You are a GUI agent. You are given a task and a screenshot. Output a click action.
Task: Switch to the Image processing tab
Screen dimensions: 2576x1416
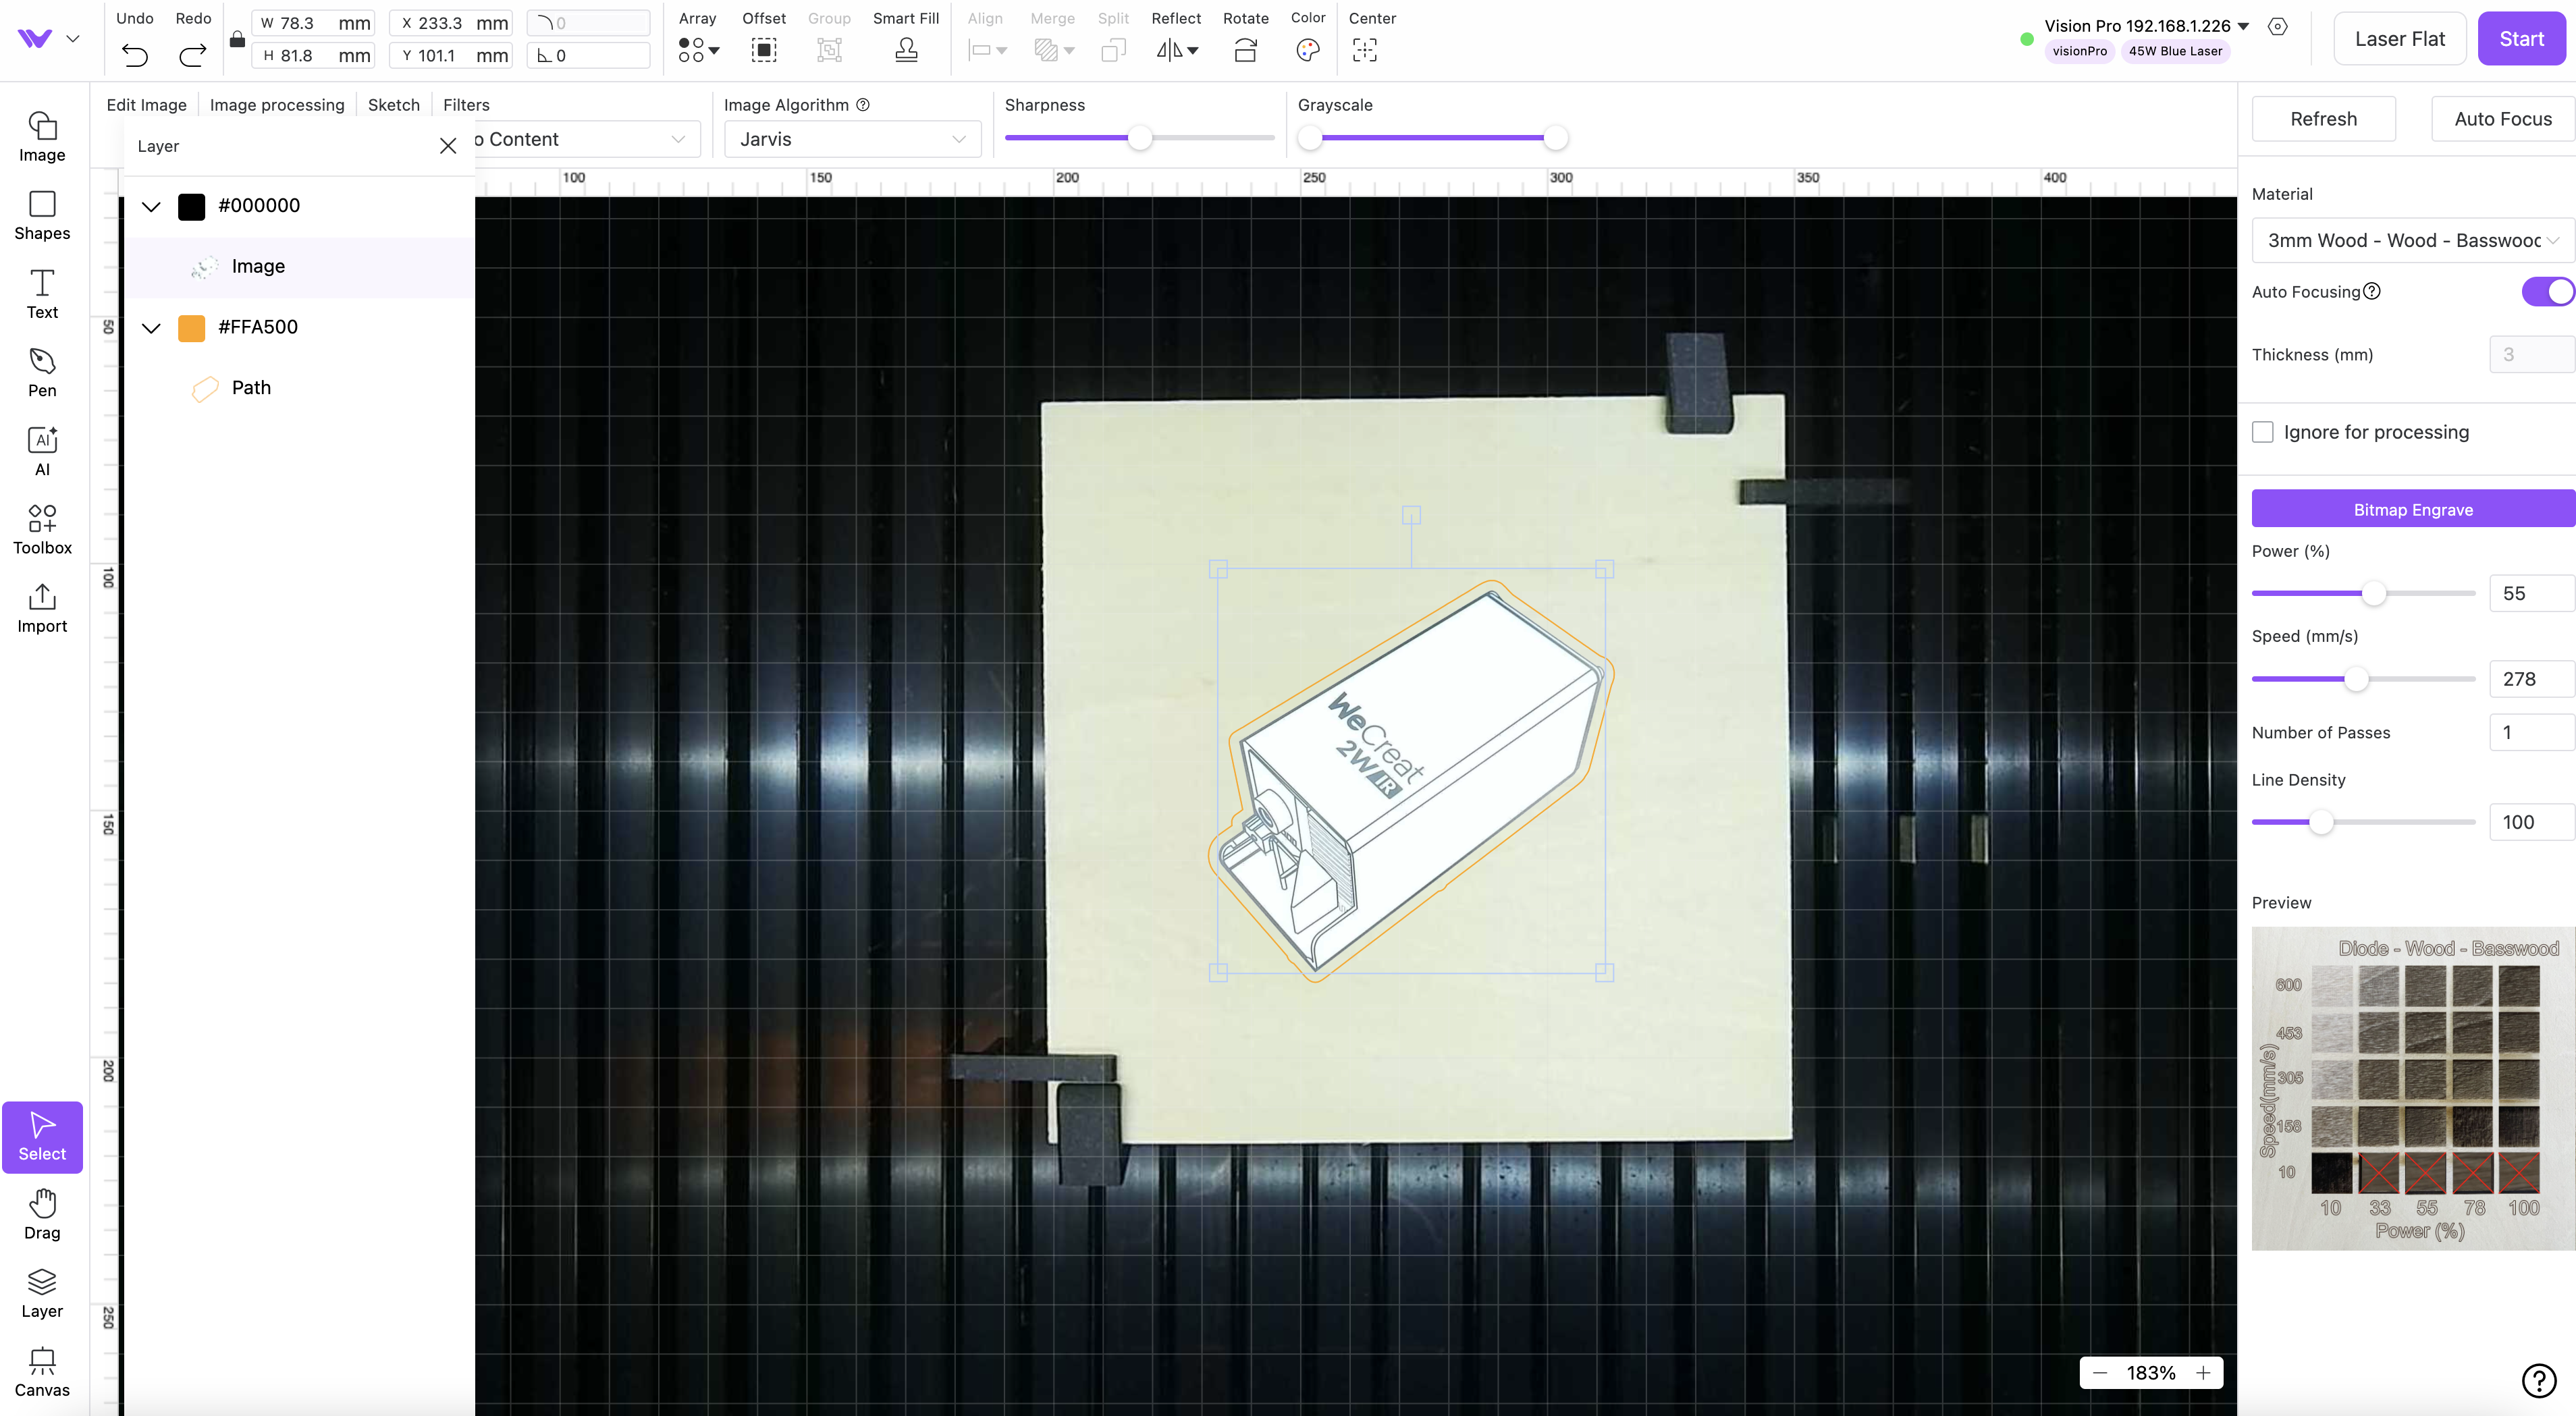click(x=277, y=105)
